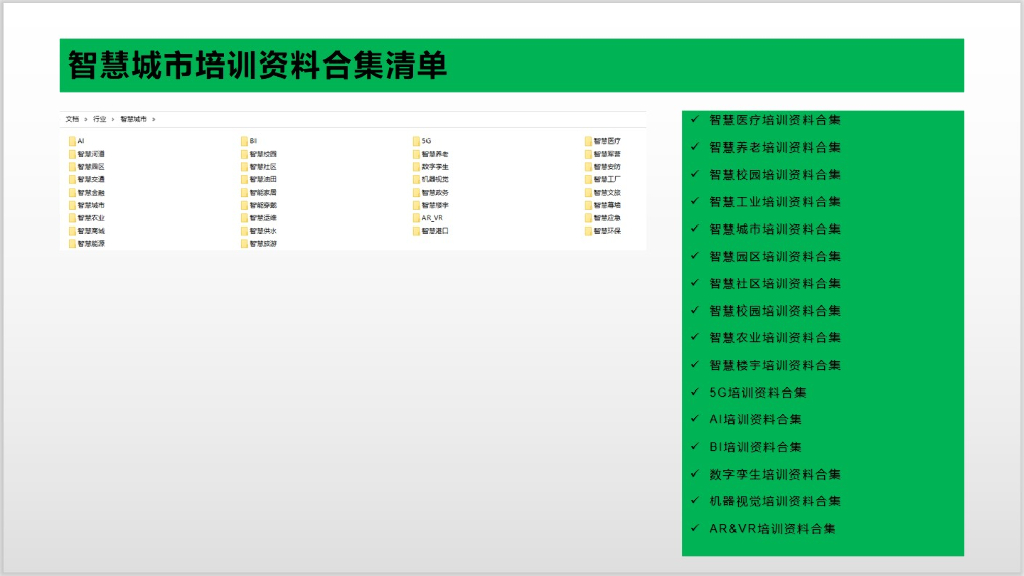The height and width of the screenshot is (576, 1024).
Task: Select the 智慧环保 folder icon
Action: pos(588,231)
